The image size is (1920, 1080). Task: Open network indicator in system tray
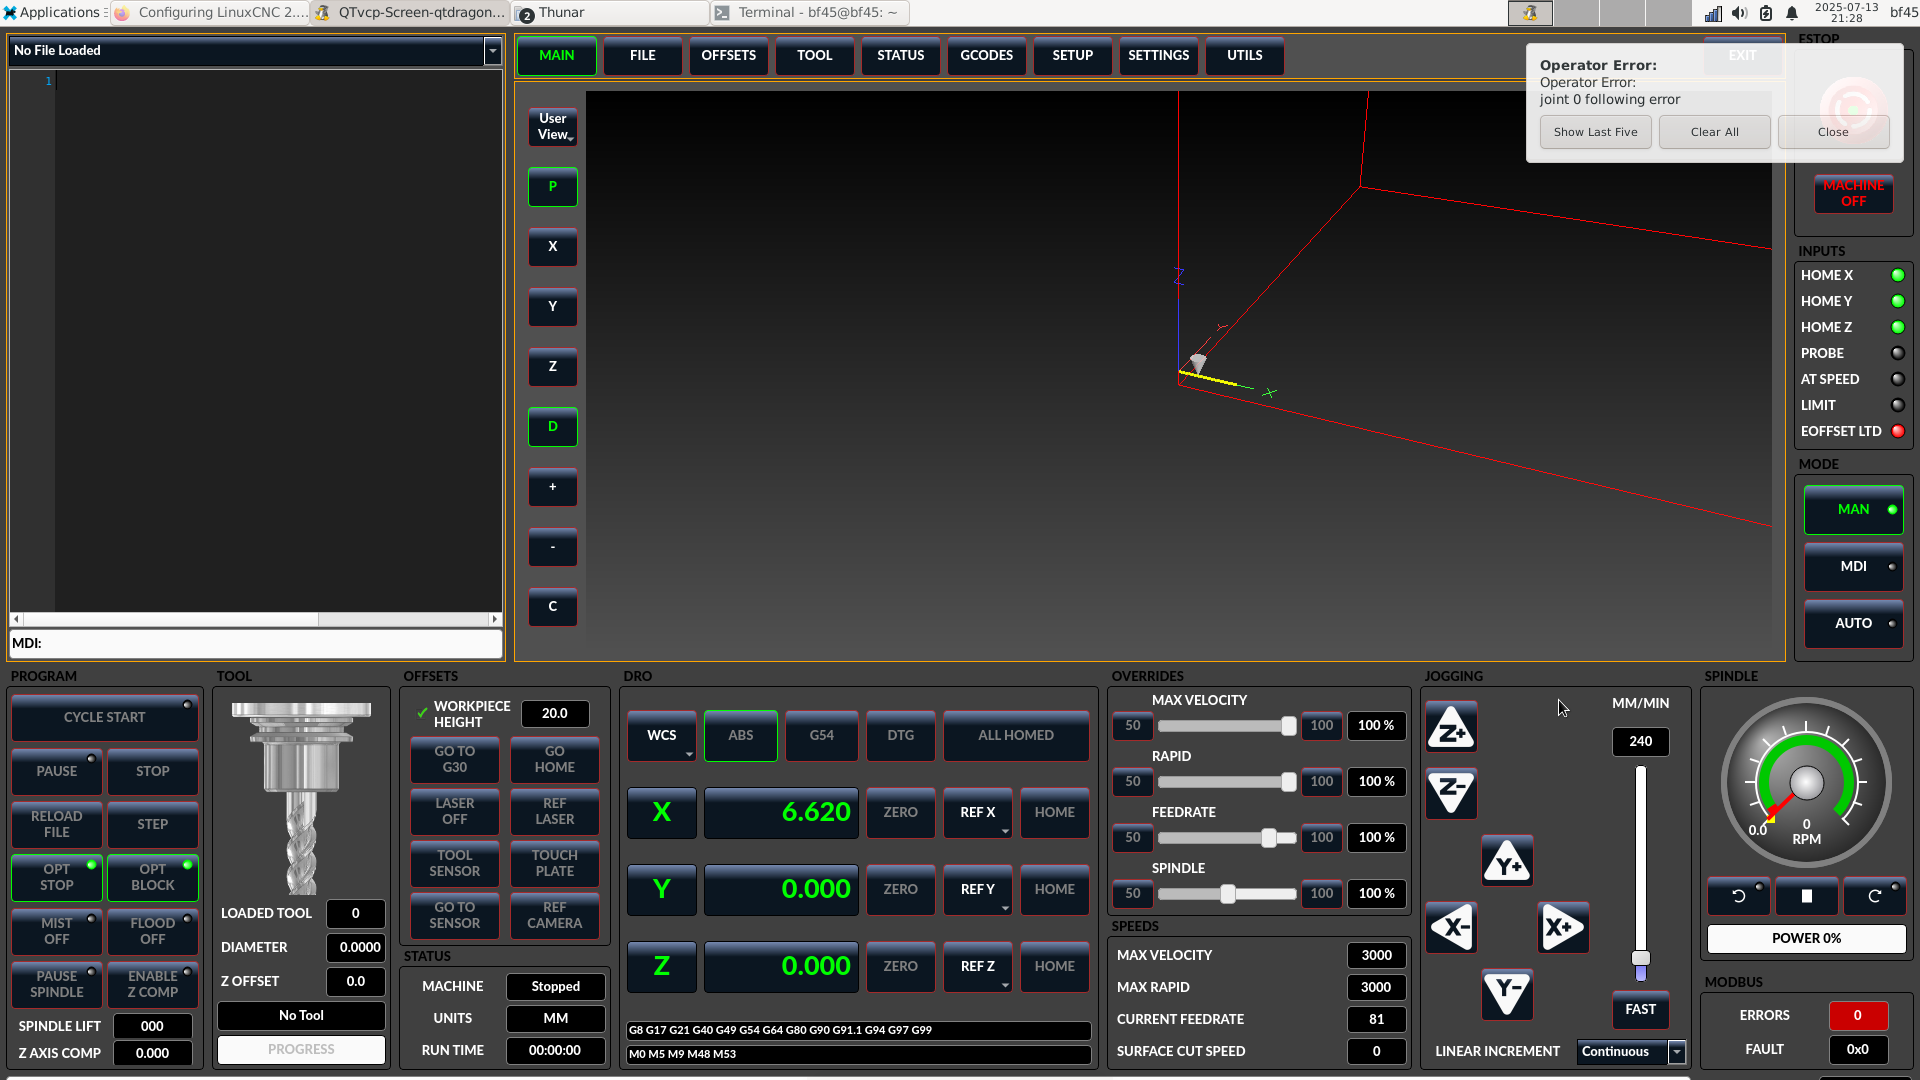tap(1713, 13)
